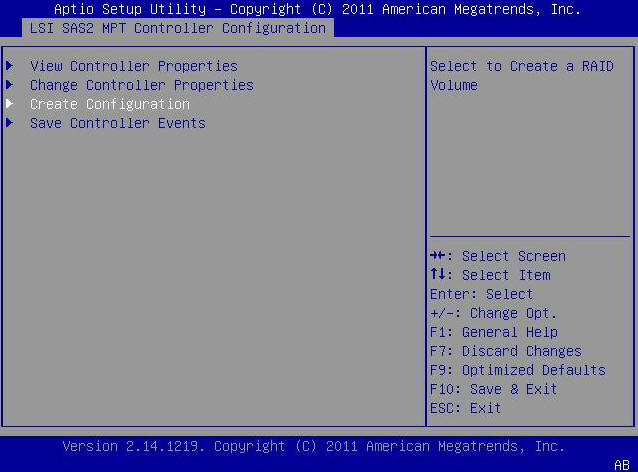Image resolution: width=638 pixels, height=472 pixels.
Task: Click the 'F7: Discard Changes' hint
Action: pos(506,351)
